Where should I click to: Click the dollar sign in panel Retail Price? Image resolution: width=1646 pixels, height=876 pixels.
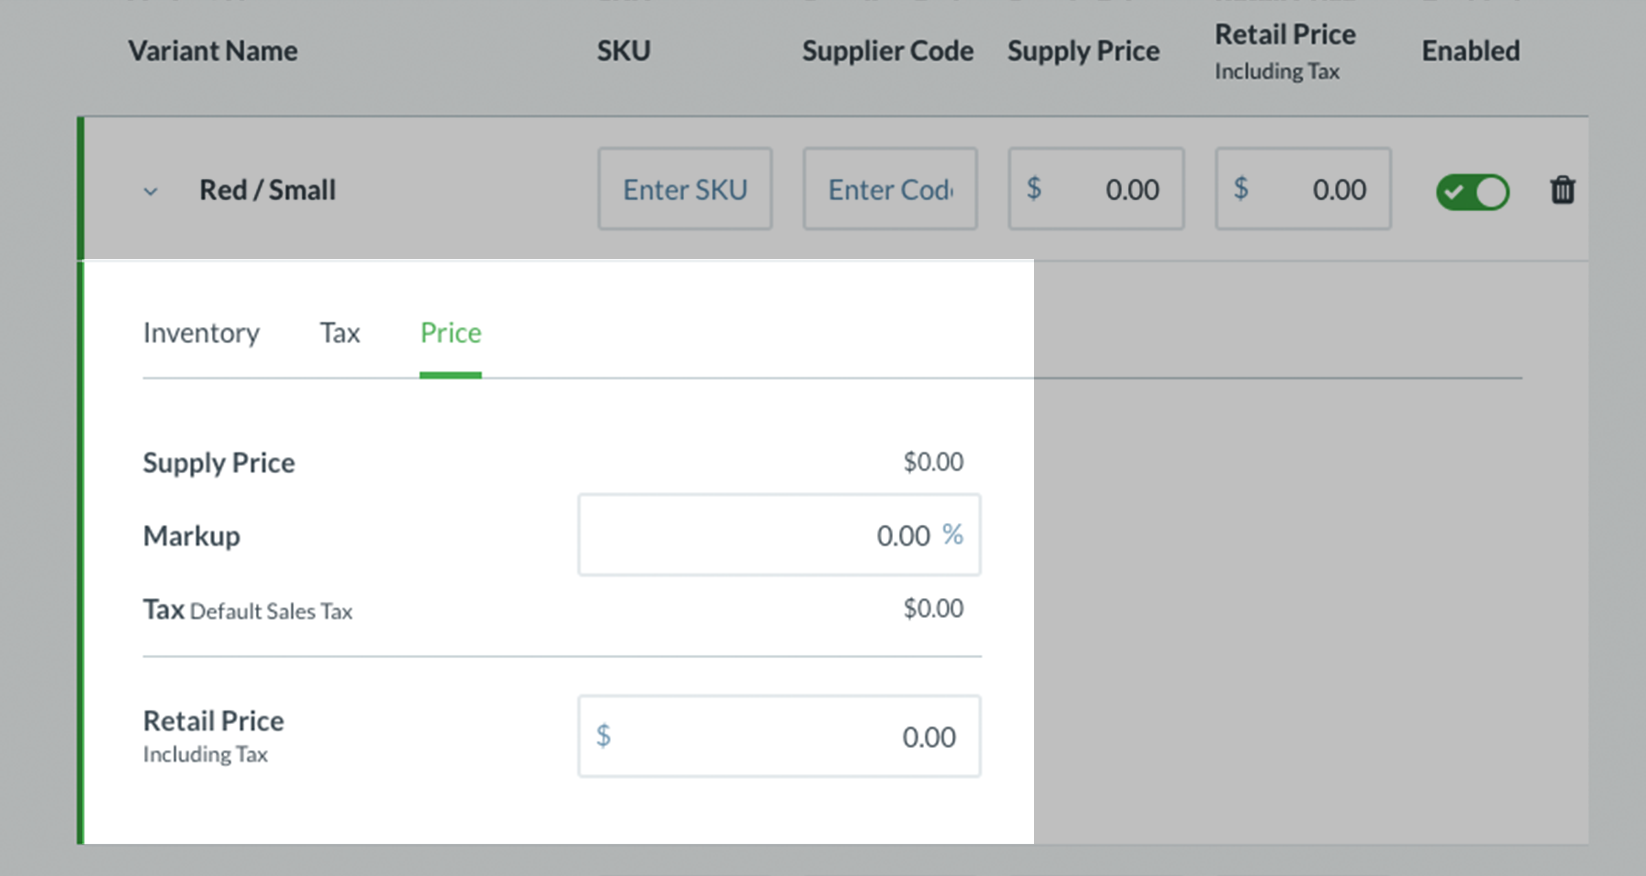tap(603, 736)
